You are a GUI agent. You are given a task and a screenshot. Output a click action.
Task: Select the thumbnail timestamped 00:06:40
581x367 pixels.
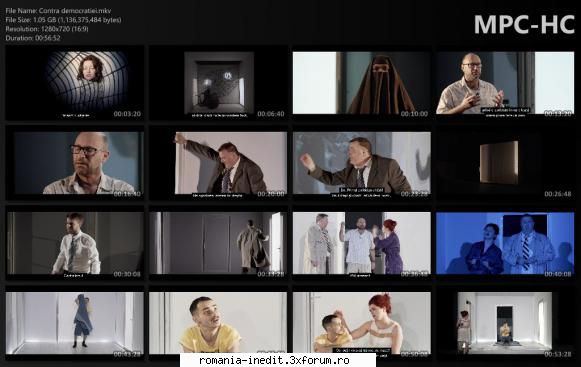[x=218, y=83]
